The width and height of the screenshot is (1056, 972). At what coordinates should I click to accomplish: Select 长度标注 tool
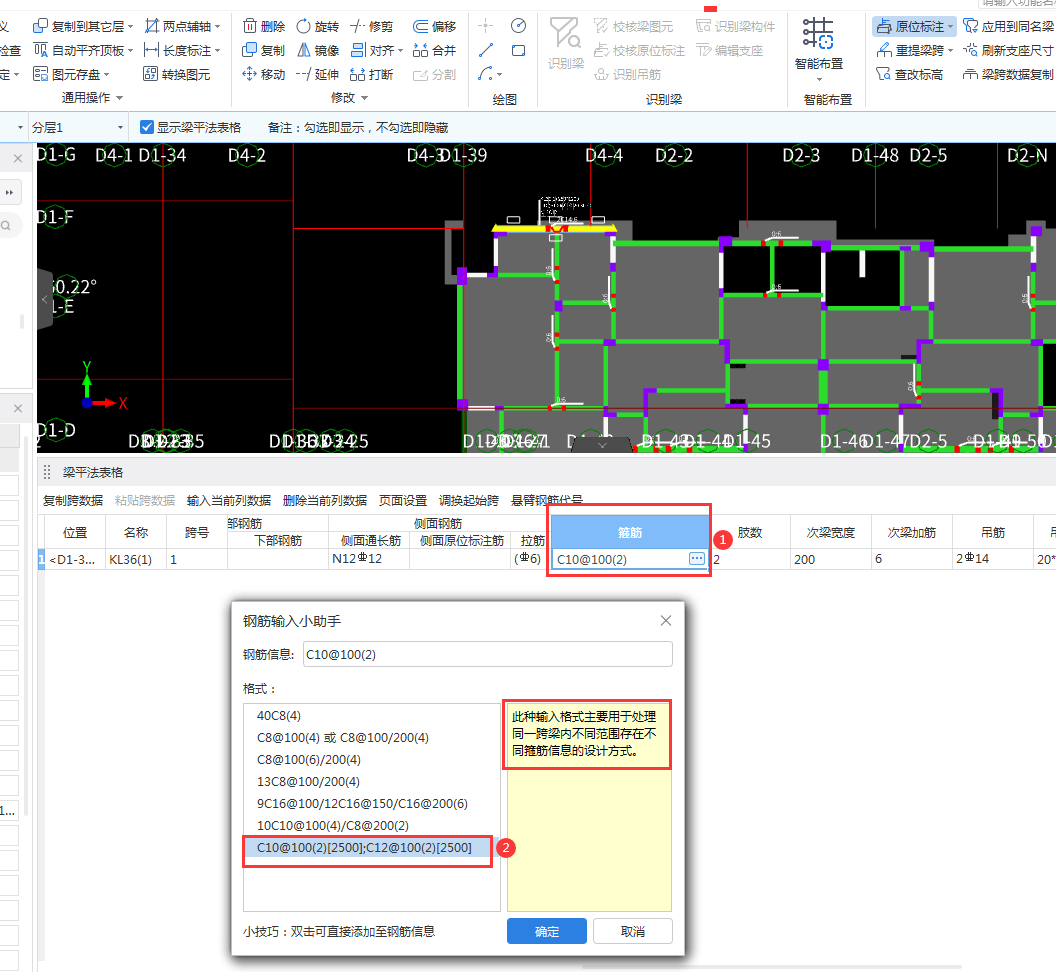pyautogui.click(x=182, y=51)
